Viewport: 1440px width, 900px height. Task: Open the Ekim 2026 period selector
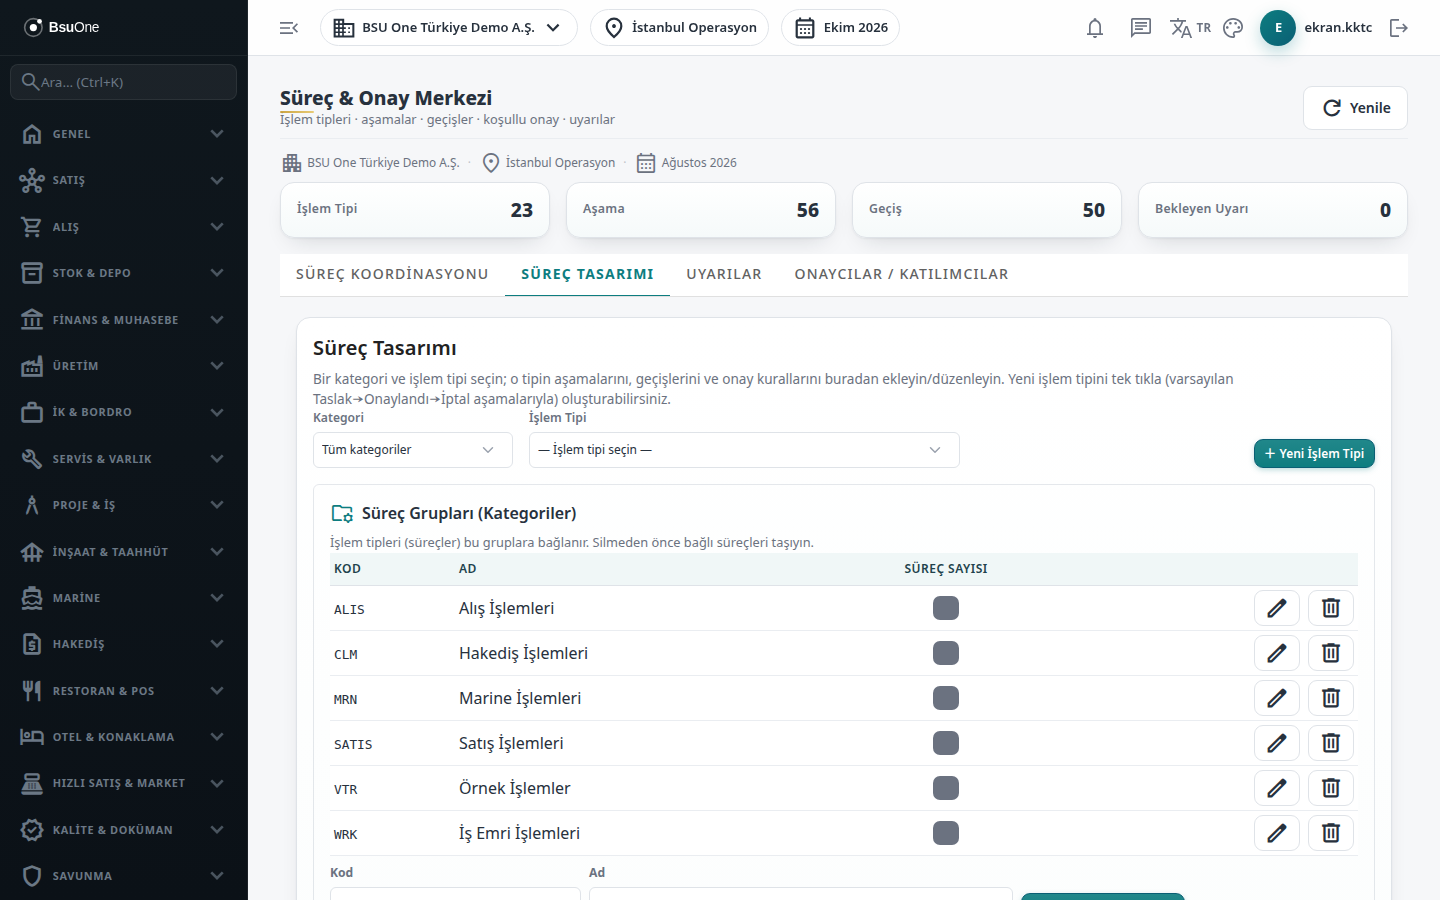pyautogui.click(x=840, y=28)
